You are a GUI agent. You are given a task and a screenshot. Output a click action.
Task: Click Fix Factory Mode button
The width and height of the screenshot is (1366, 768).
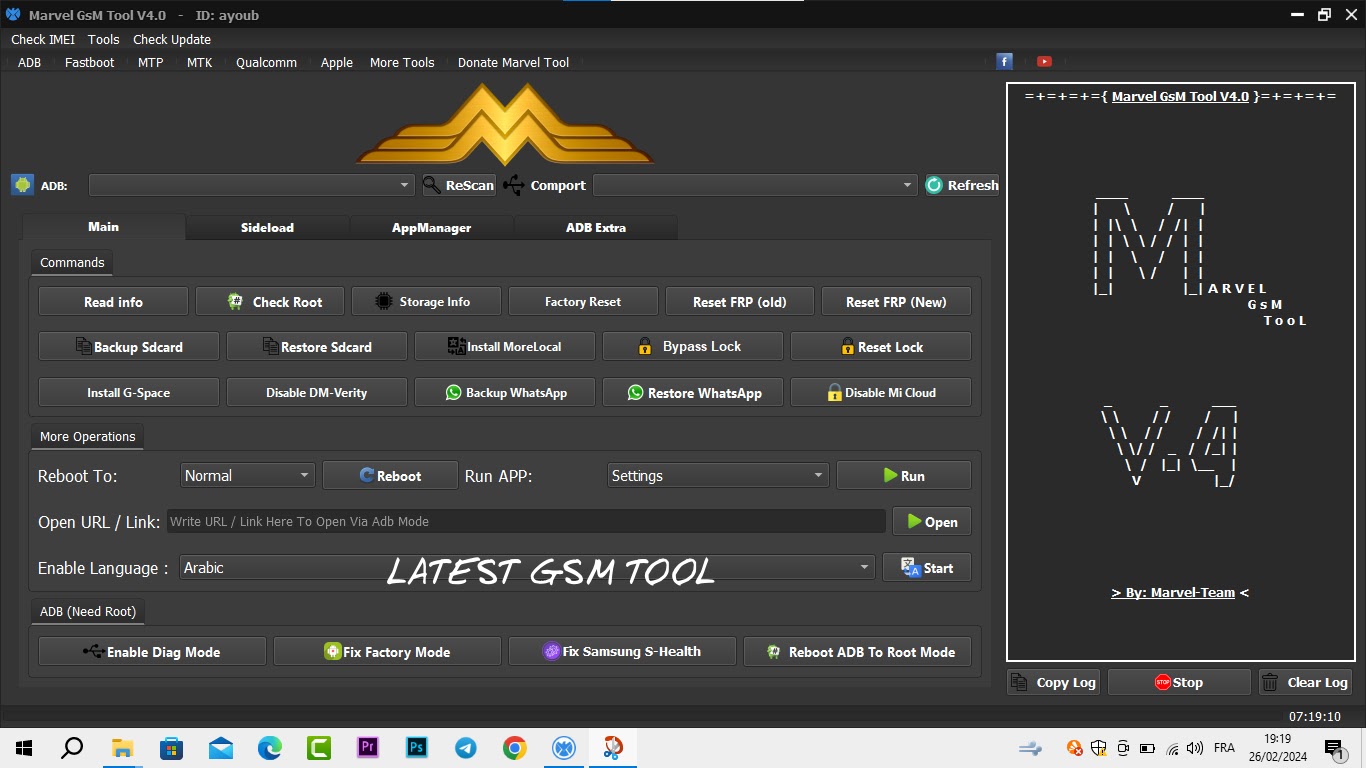pos(387,652)
